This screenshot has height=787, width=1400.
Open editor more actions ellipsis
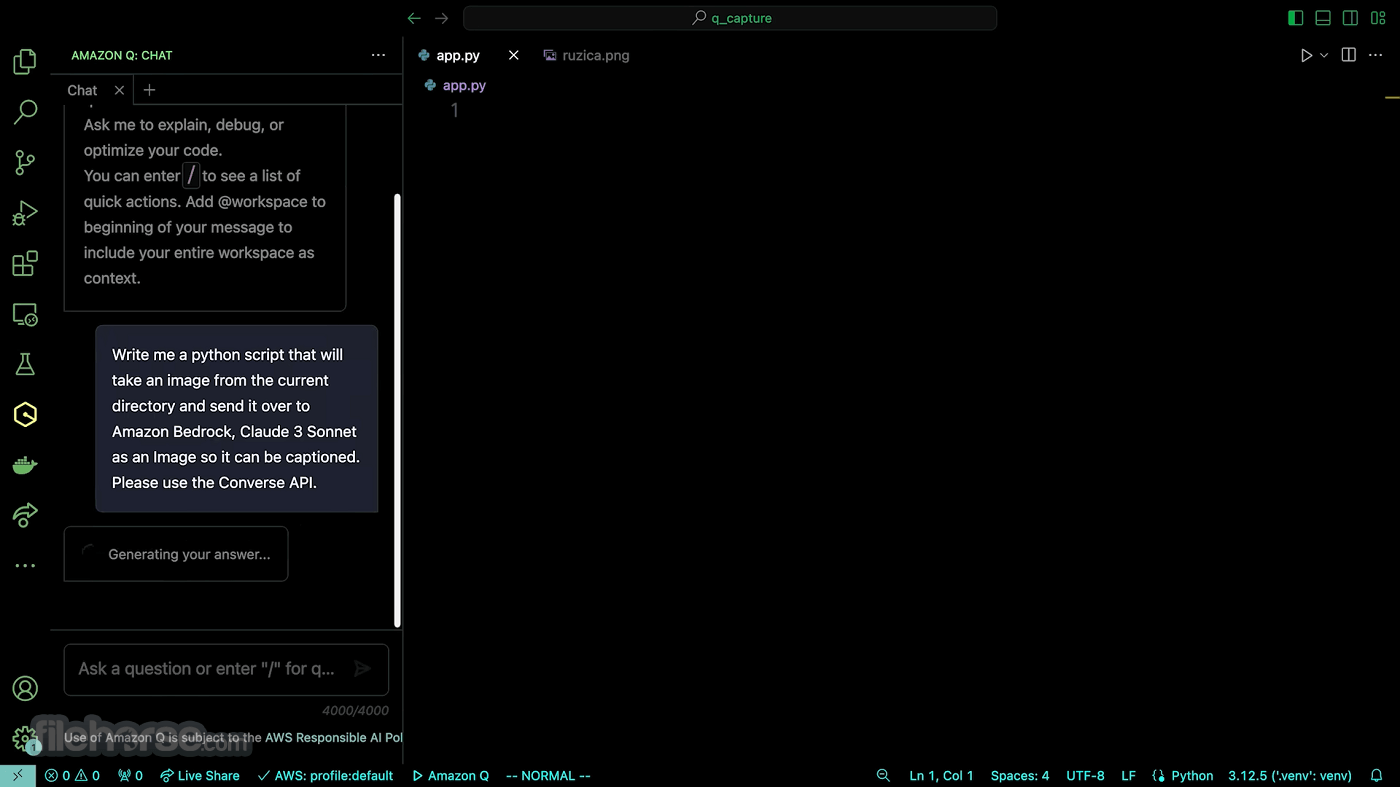pyautogui.click(x=1378, y=55)
